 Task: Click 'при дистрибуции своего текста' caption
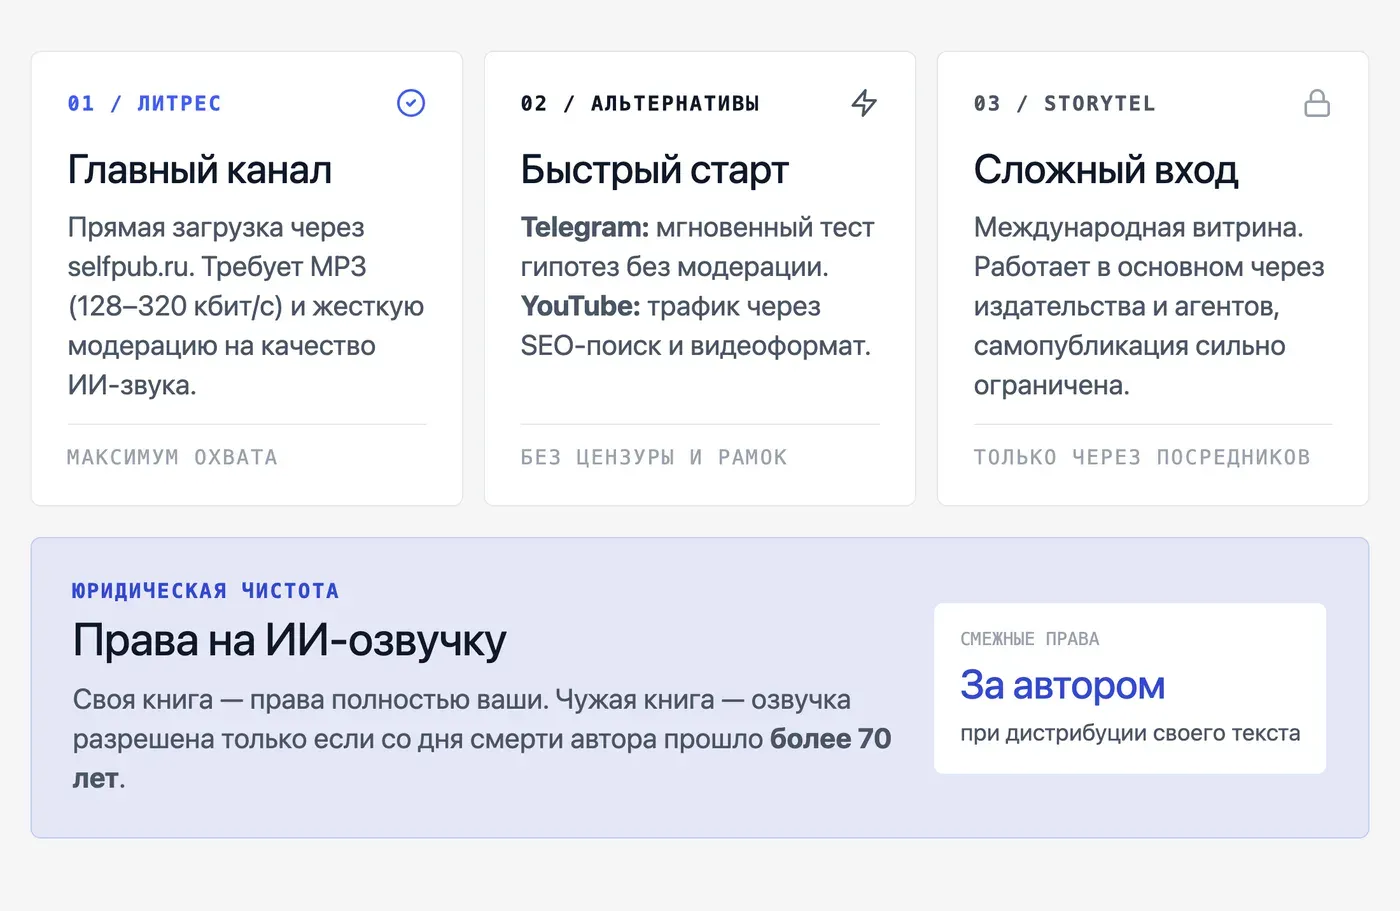(x=1130, y=733)
